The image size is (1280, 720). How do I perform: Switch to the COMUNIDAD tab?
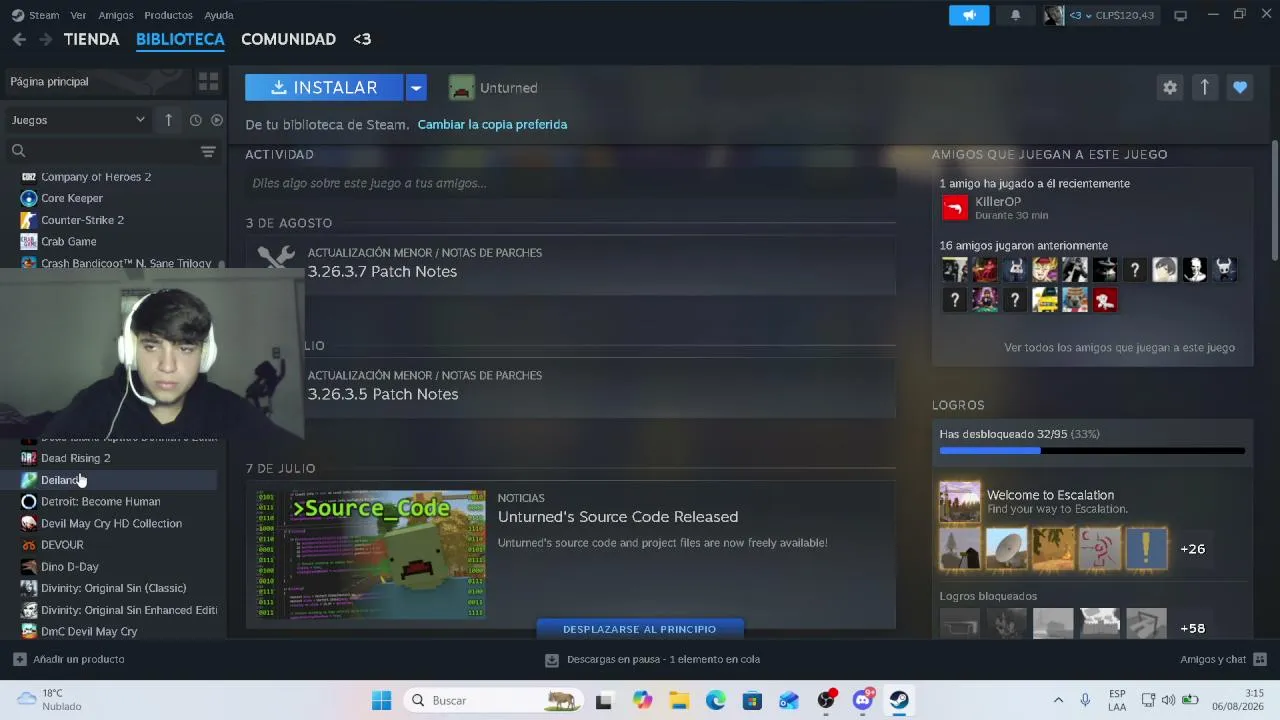pos(288,39)
